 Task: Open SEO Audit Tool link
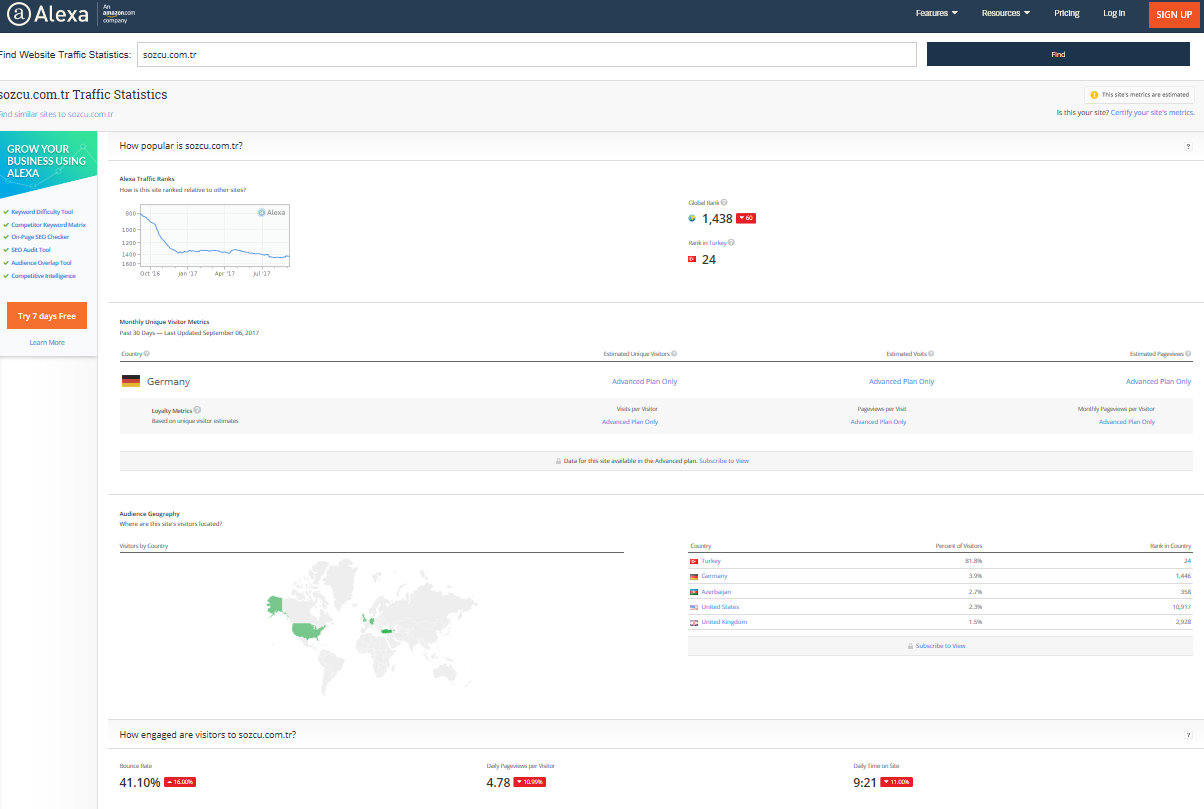[31, 250]
